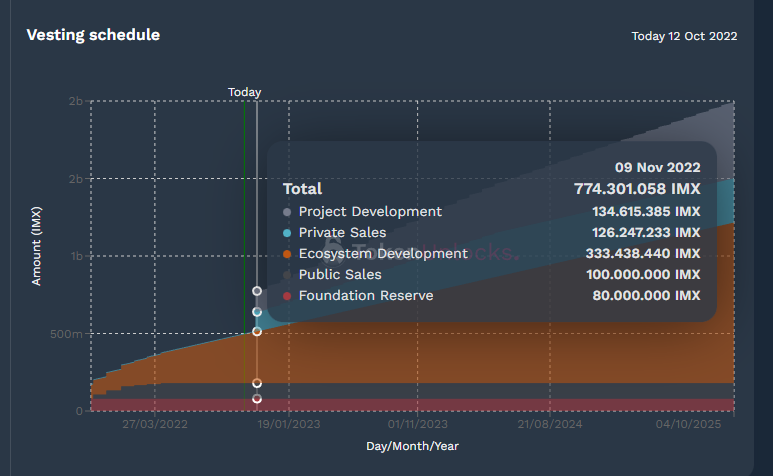This screenshot has width=773, height=476.
Task: Click the 'Ecosystem Development' tooltip label
Action: (382, 254)
